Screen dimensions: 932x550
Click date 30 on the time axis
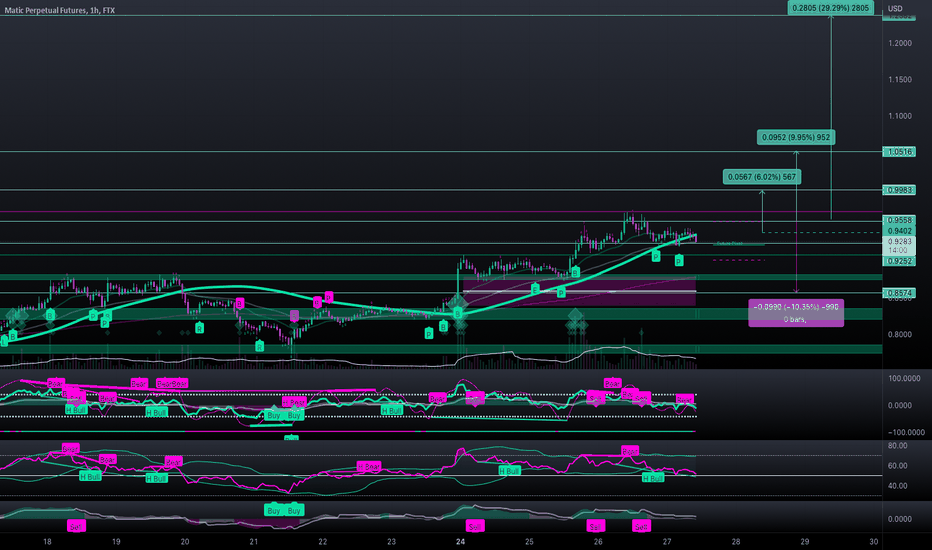(873, 542)
